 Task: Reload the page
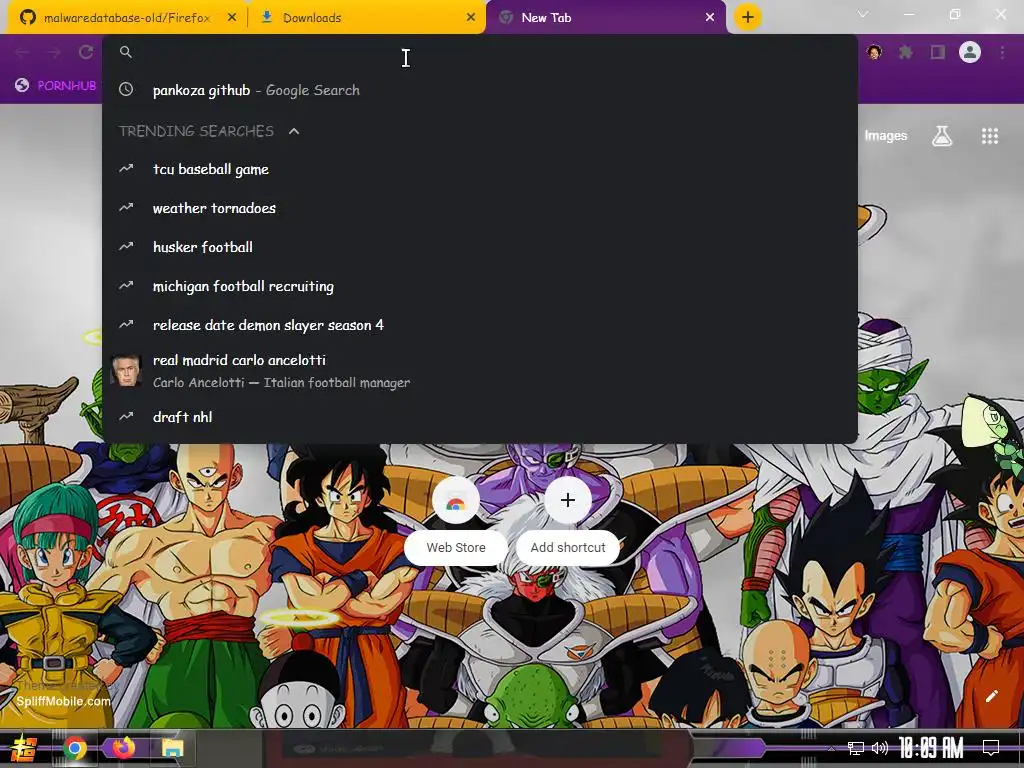click(86, 52)
